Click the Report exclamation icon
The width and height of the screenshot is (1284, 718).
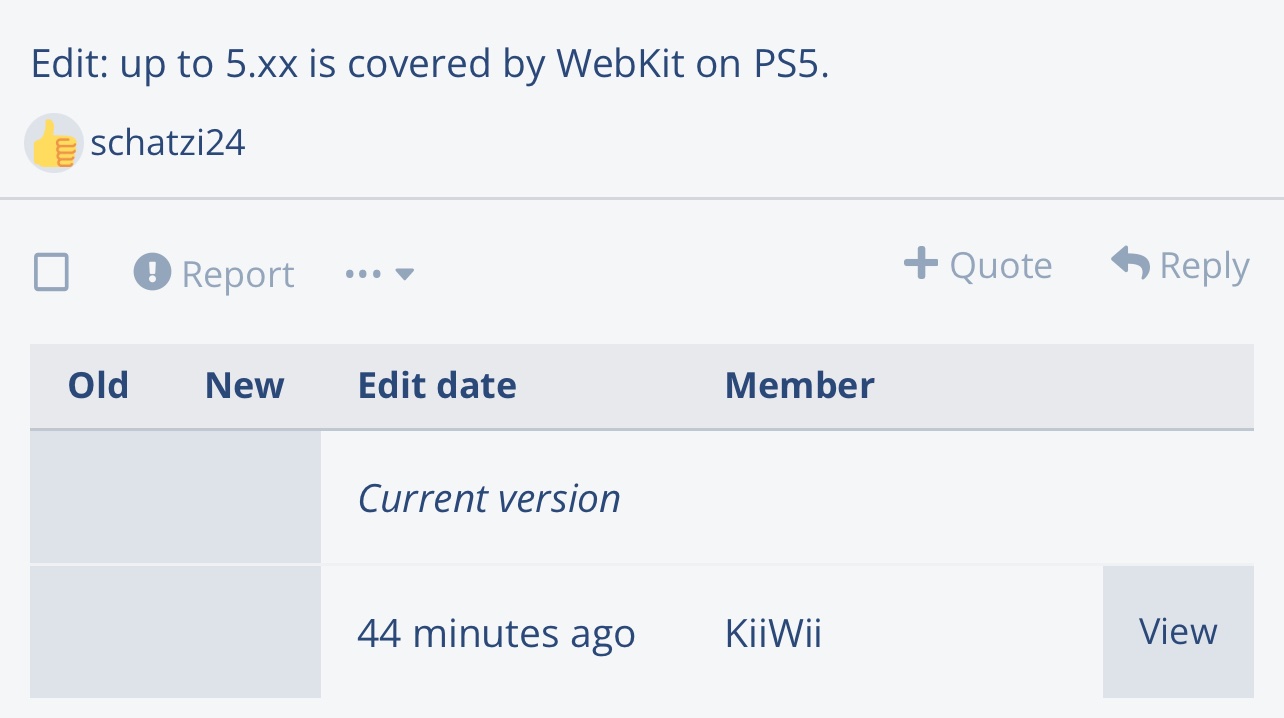coord(152,272)
